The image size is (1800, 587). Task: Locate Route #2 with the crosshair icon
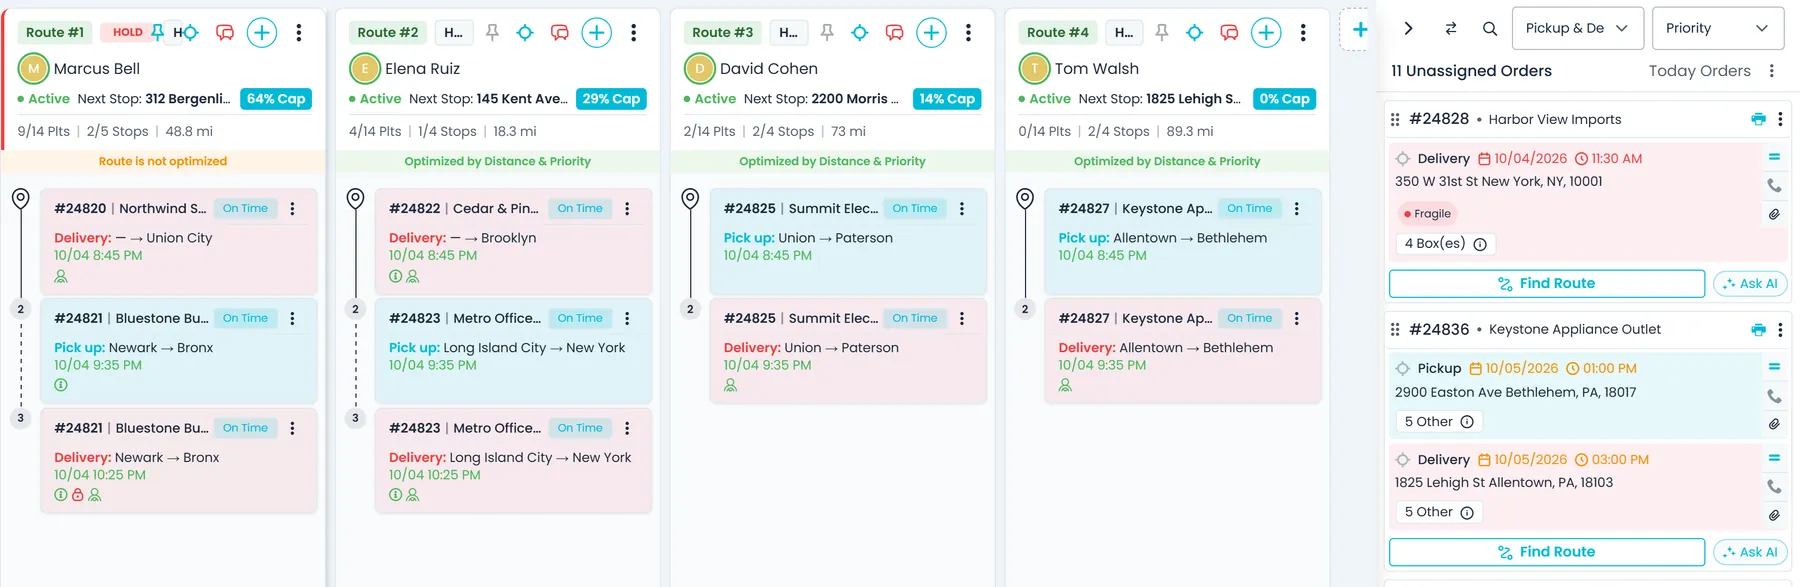[x=525, y=33]
